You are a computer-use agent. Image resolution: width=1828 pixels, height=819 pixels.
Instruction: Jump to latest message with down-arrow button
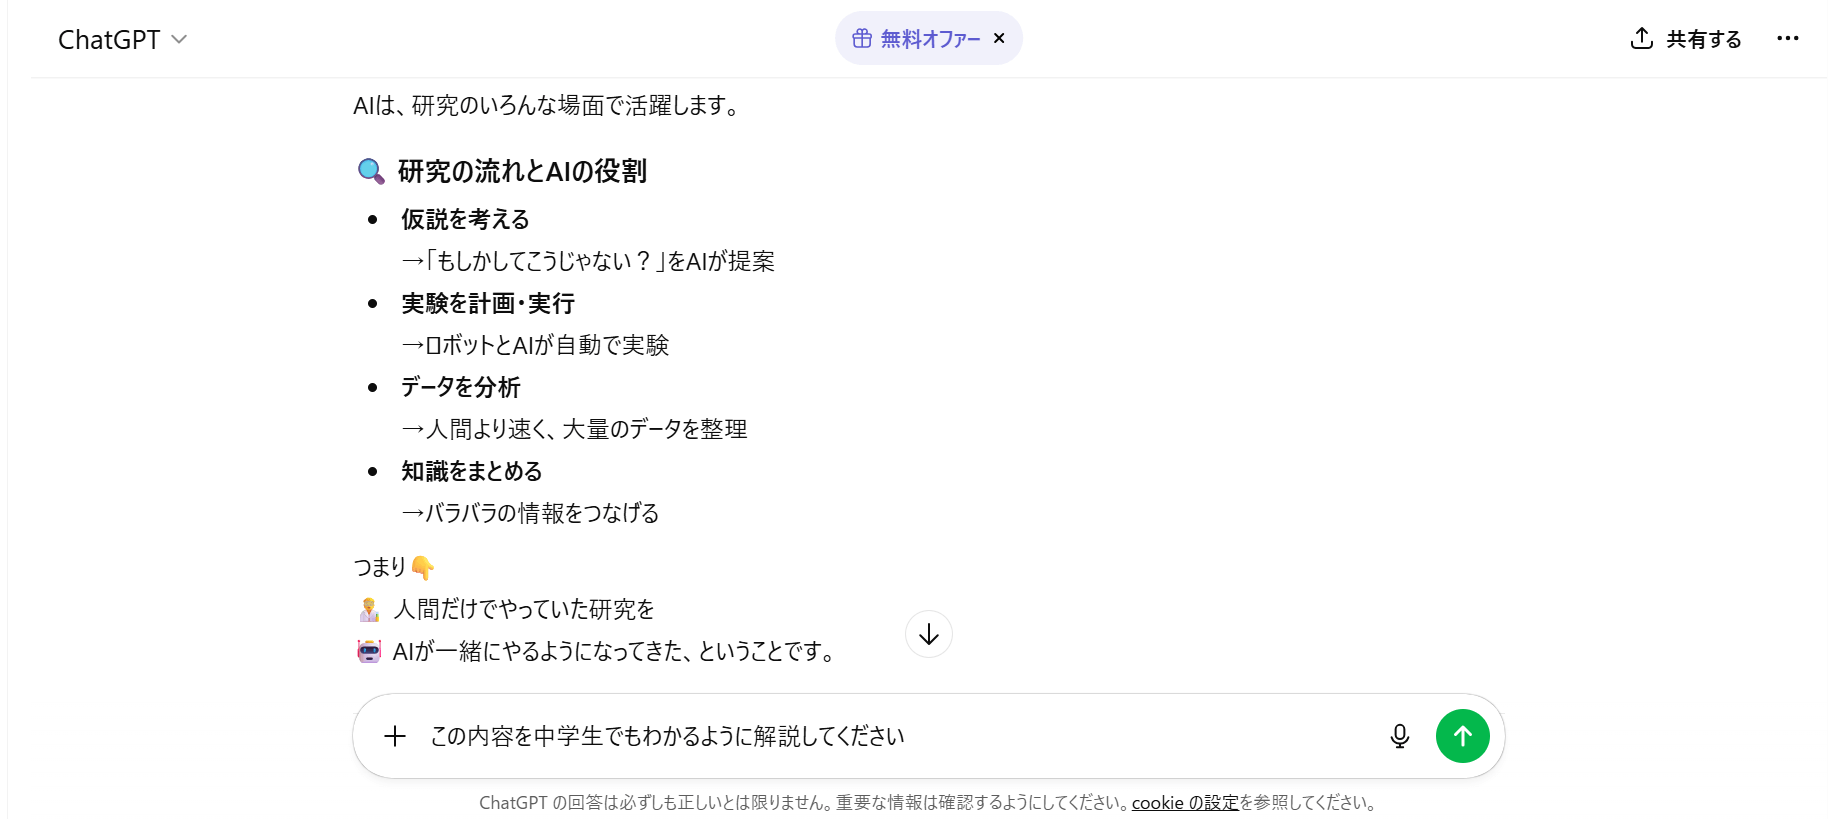click(928, 634)
